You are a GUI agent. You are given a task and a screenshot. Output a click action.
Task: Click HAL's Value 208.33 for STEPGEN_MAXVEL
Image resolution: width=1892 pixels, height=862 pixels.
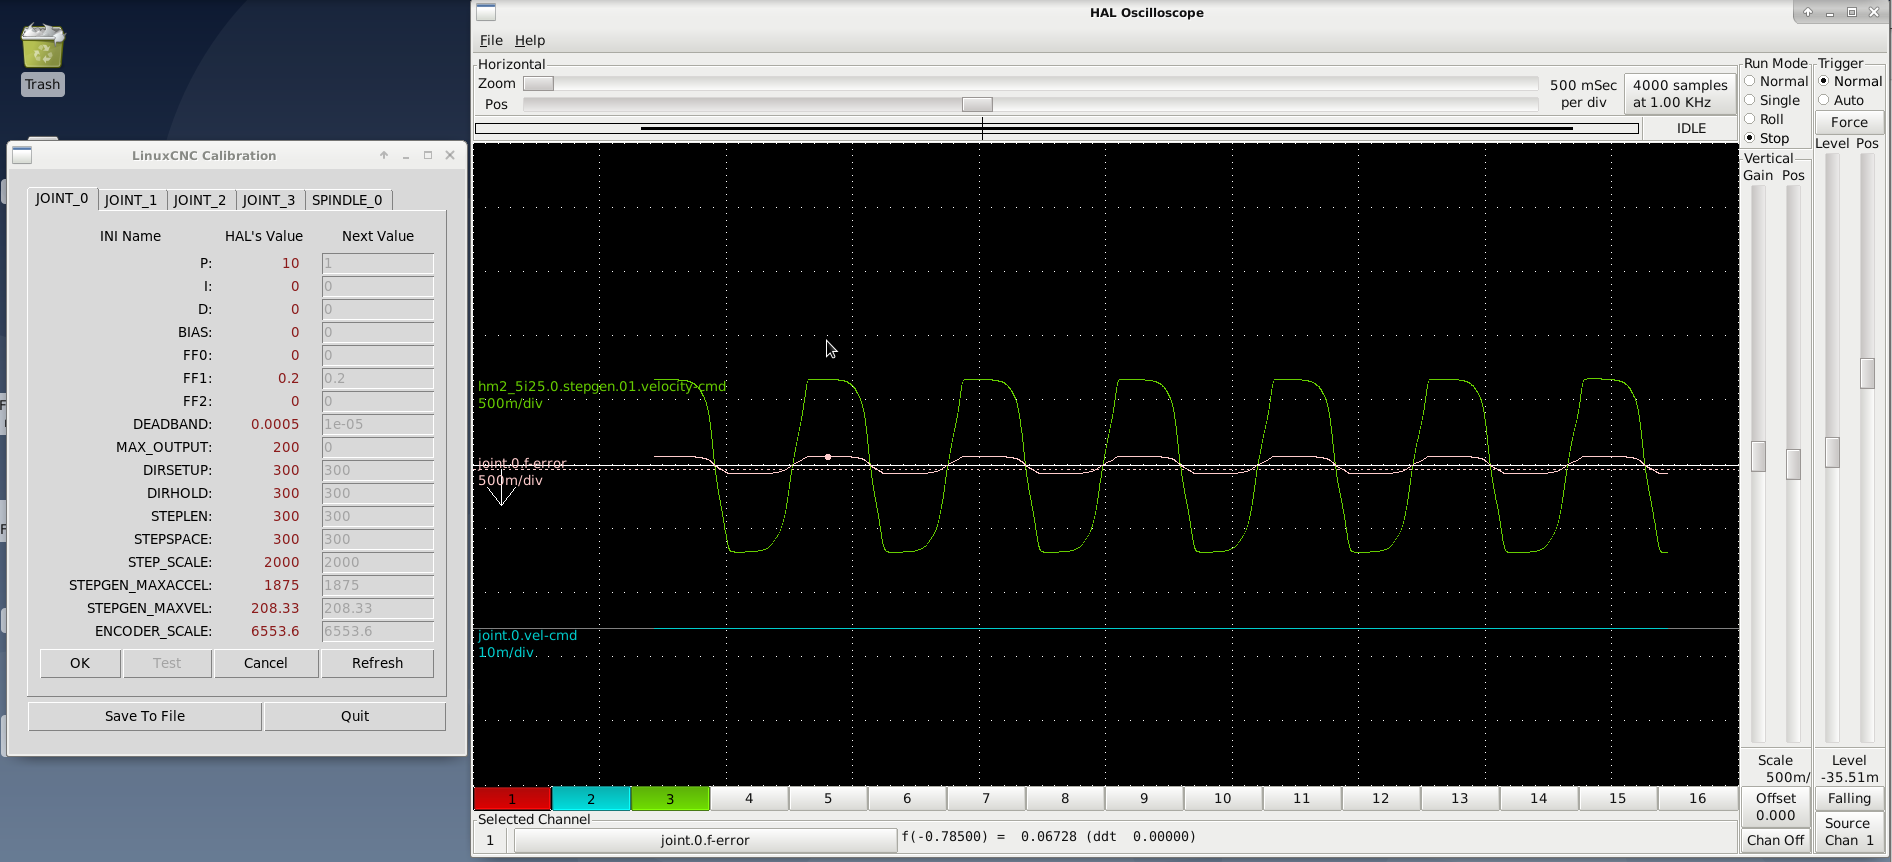click(x=275, y=608)
